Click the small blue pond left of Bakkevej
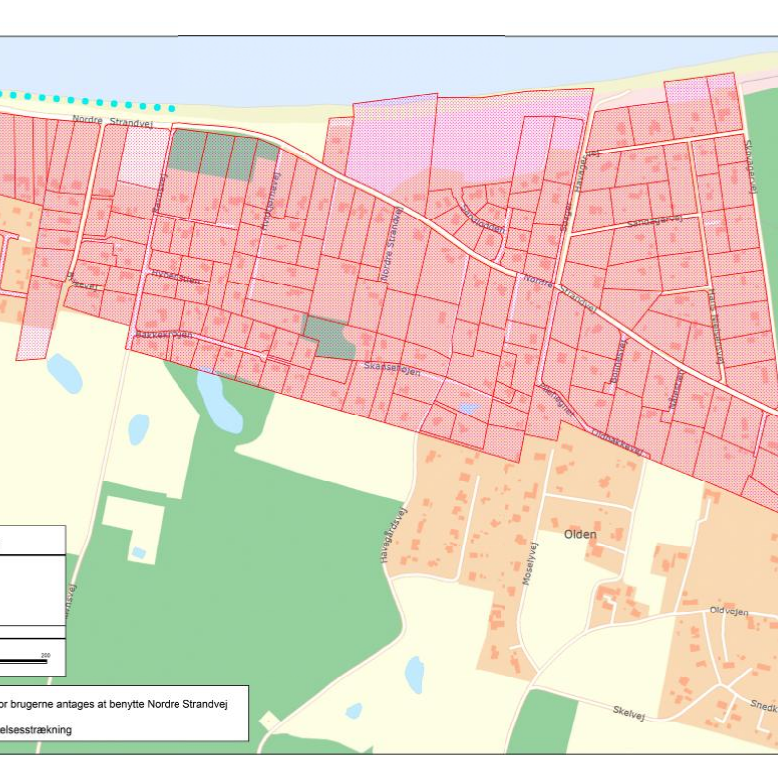 (x=64, y=373)
